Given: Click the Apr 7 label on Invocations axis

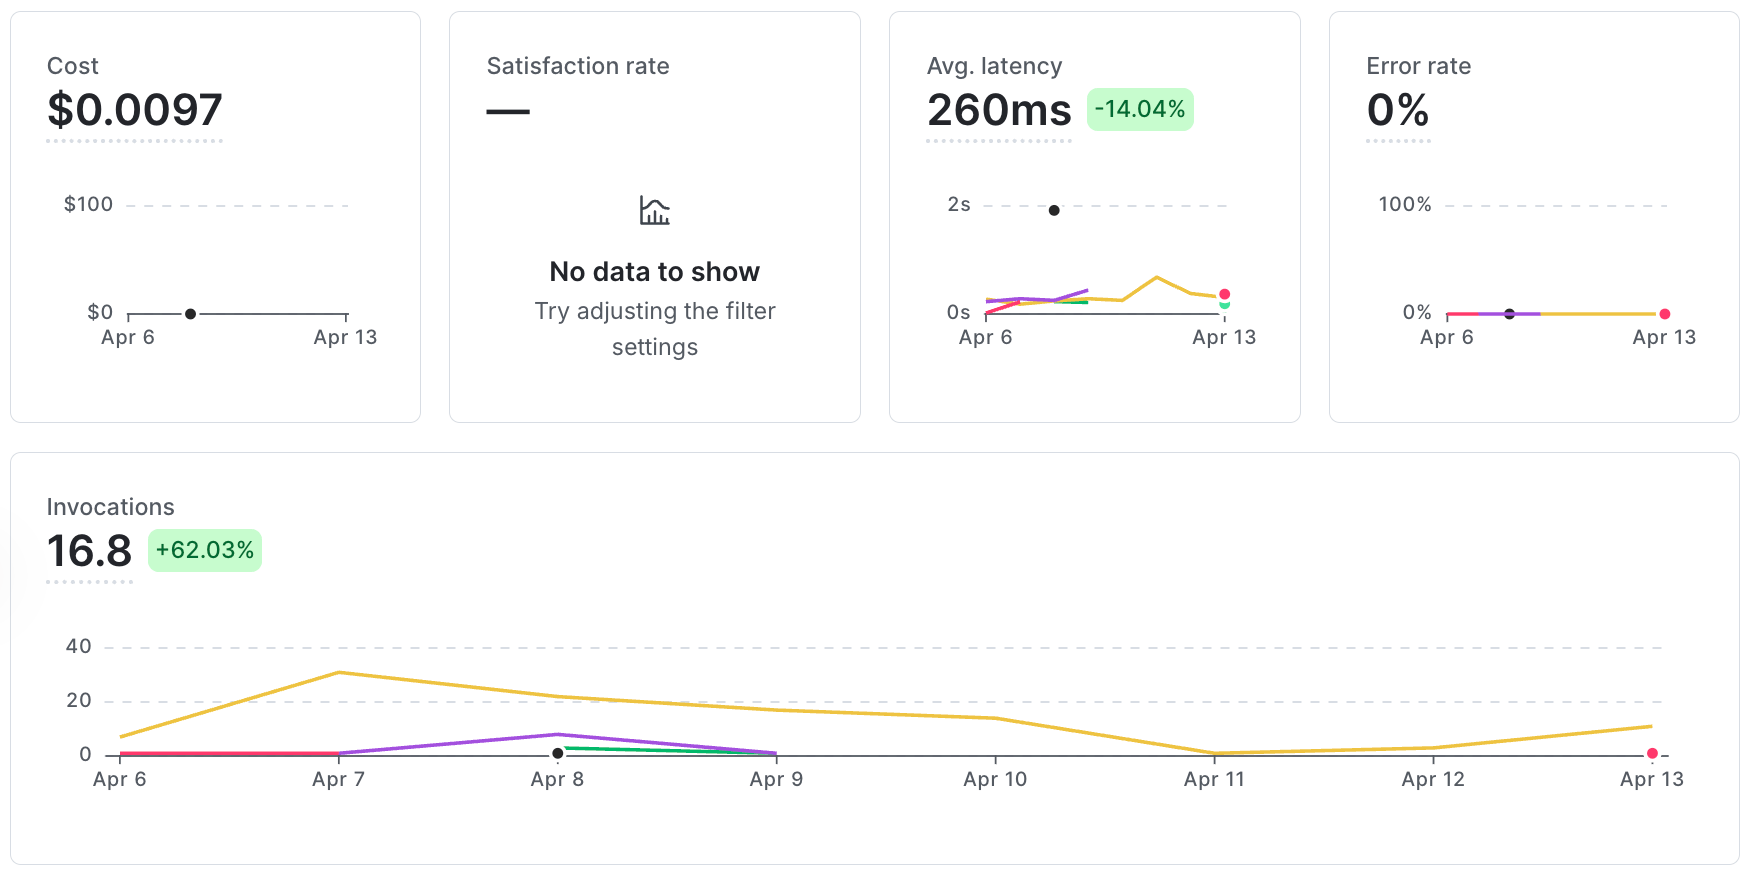Looking at the screenshot, I should 338,779.
